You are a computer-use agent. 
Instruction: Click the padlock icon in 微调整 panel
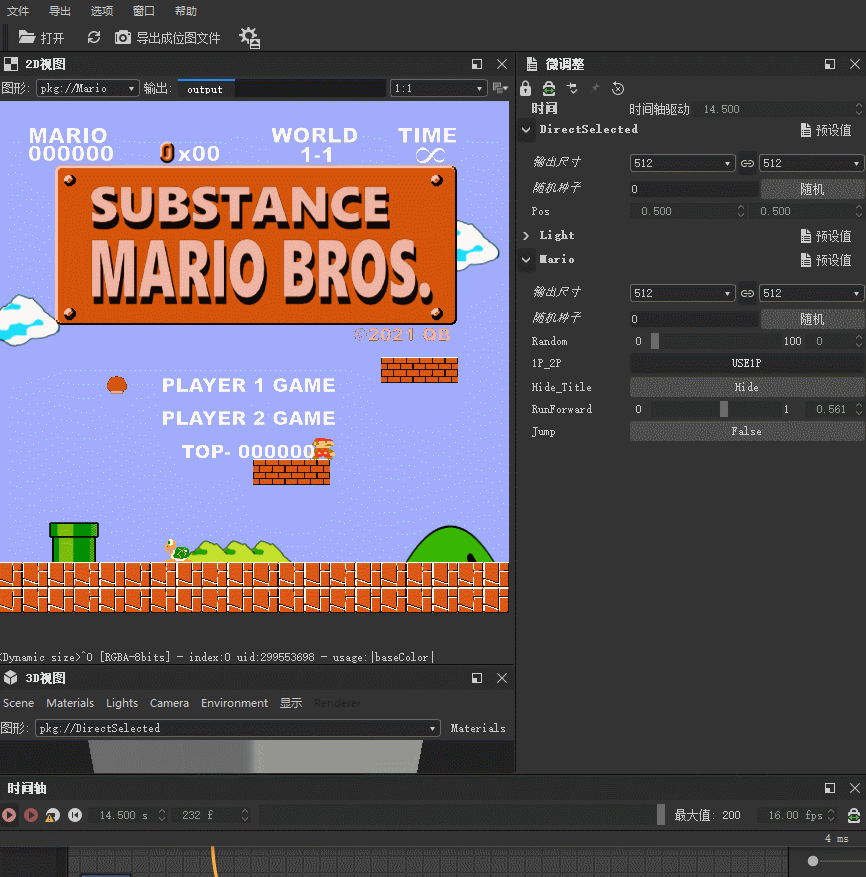click(x=526, y=88)
